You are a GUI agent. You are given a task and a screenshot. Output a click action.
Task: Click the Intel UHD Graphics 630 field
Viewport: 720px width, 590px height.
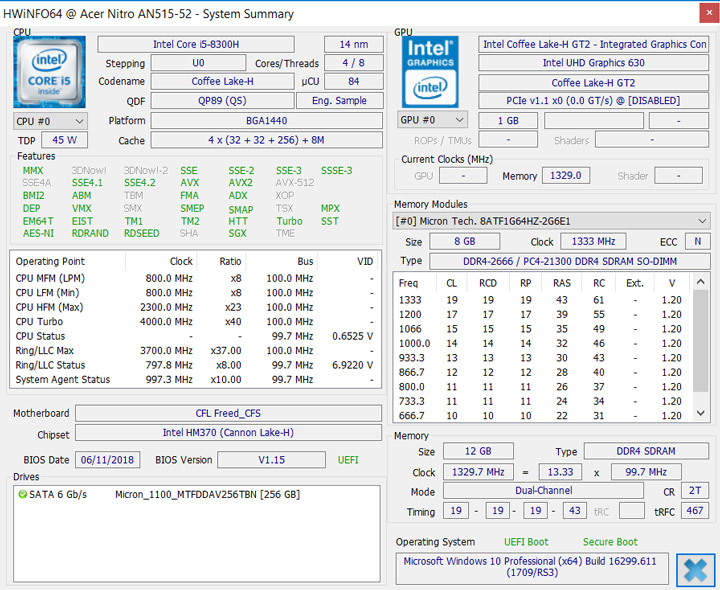coord(593,63)
